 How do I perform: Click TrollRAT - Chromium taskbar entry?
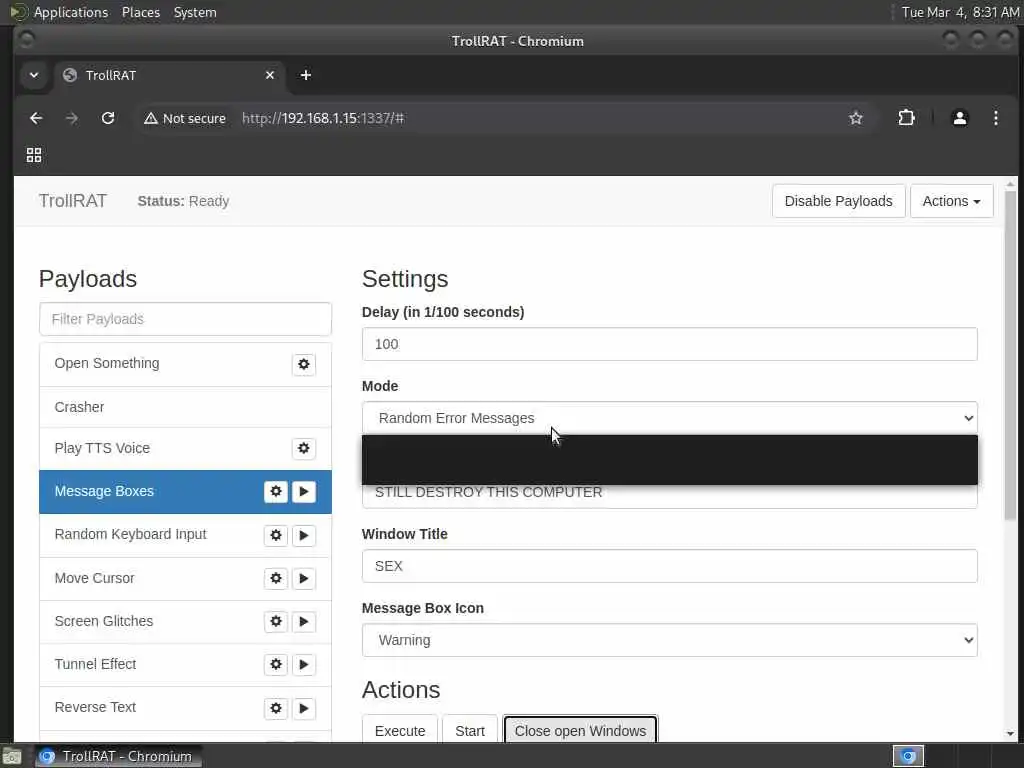(x=118, y=756)
